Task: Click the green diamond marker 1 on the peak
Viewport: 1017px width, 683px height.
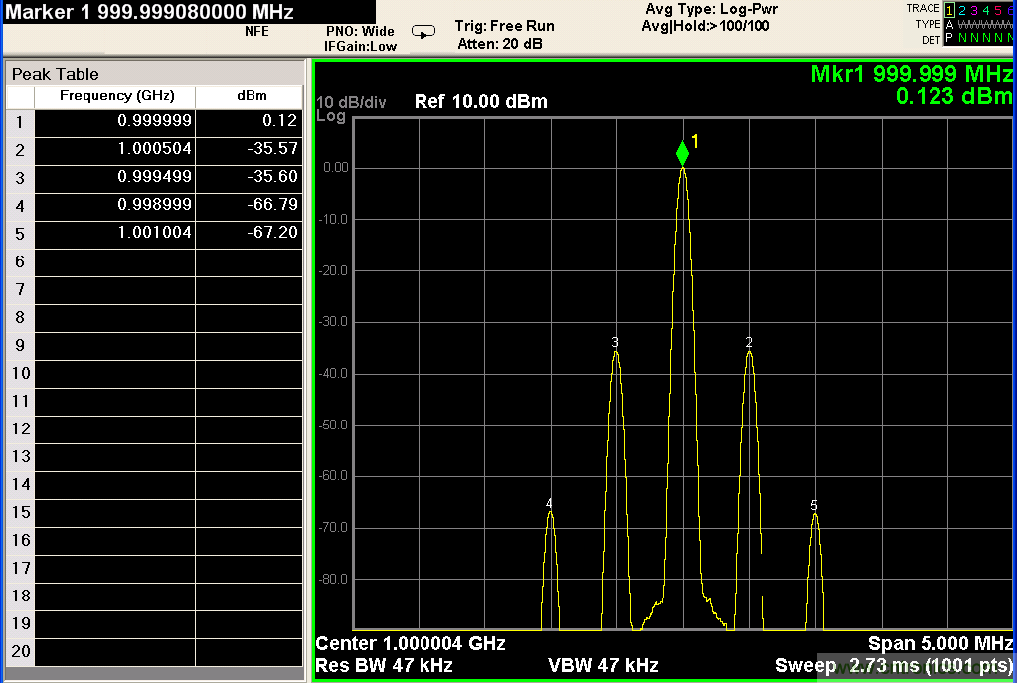Action: click(x=682, y=153)
